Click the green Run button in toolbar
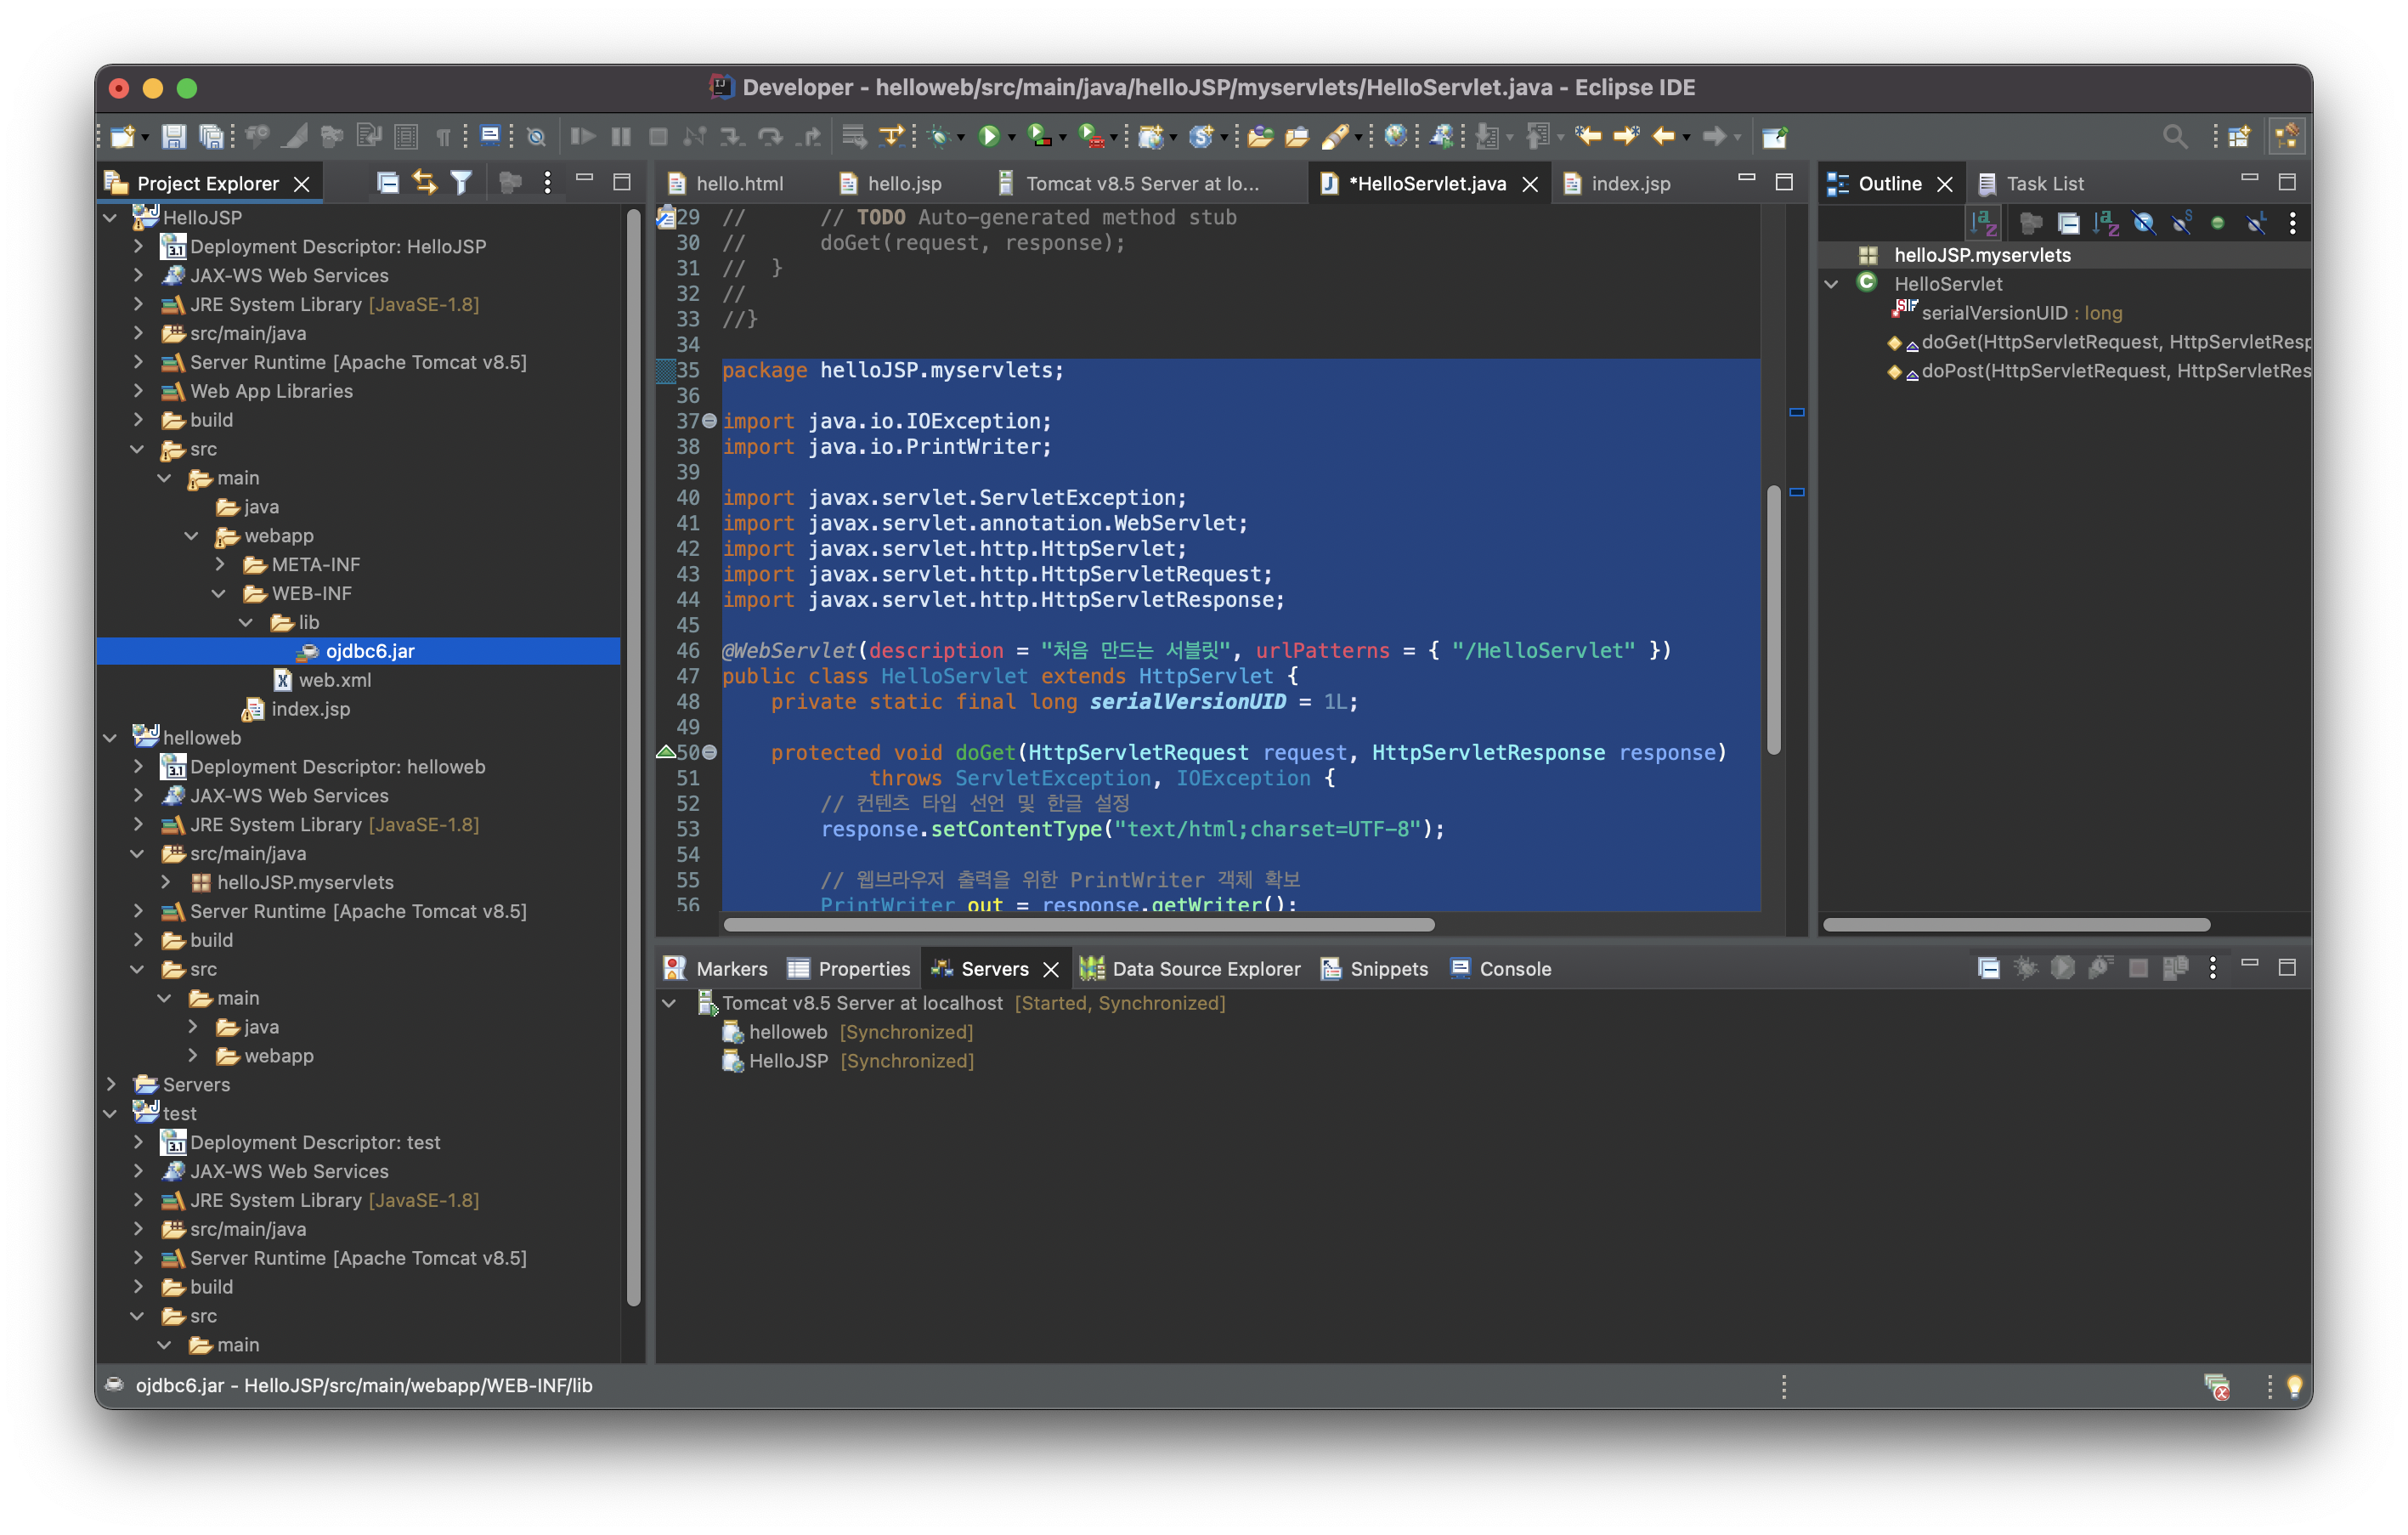This screenshot has height=1535, width=2408. point(988,136)
